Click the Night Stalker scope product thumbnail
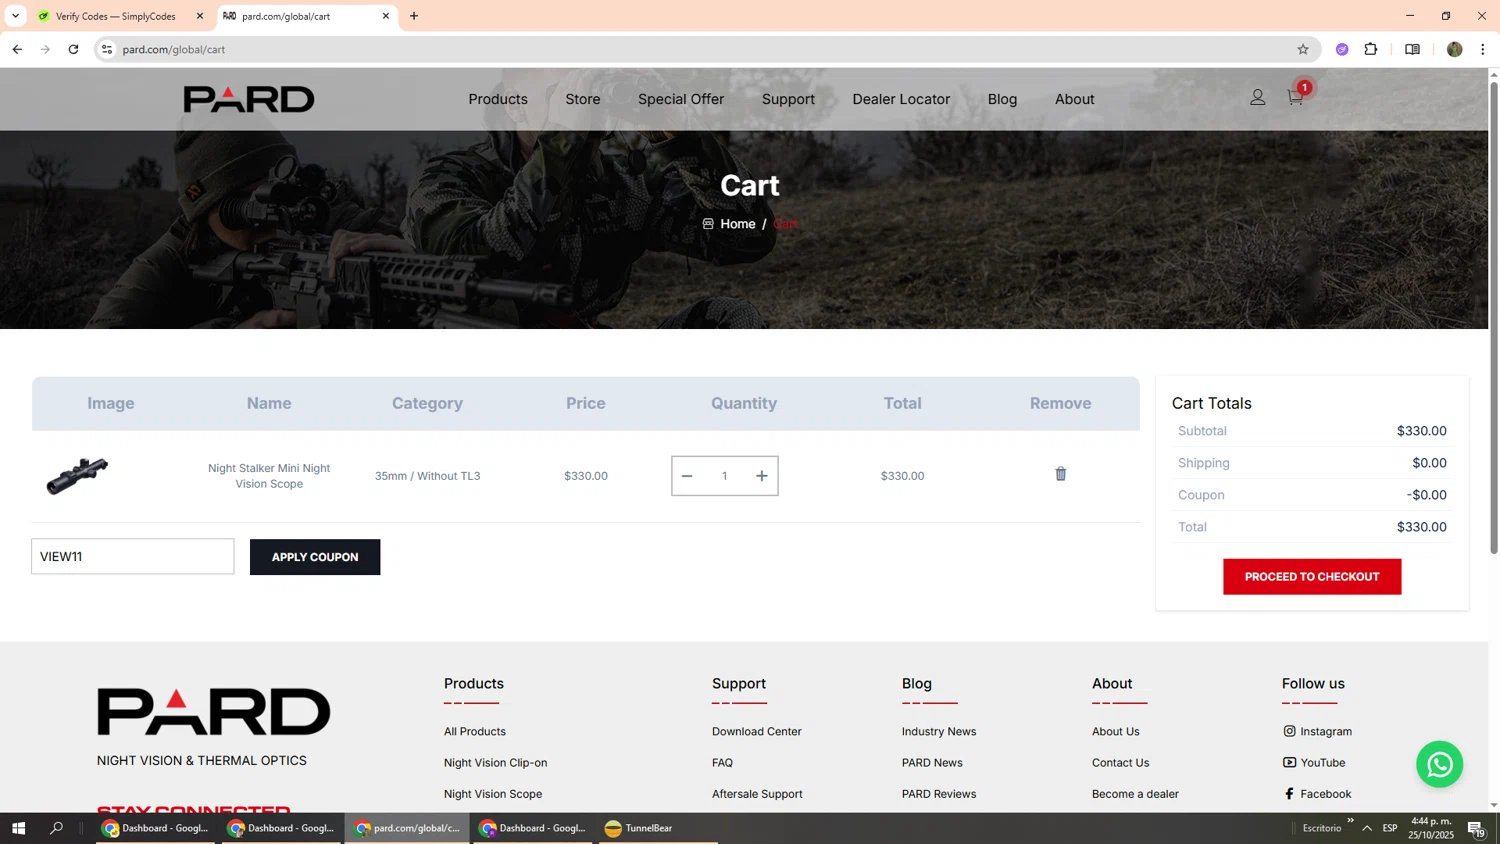The image size is (1500, 844). point(77,476)
